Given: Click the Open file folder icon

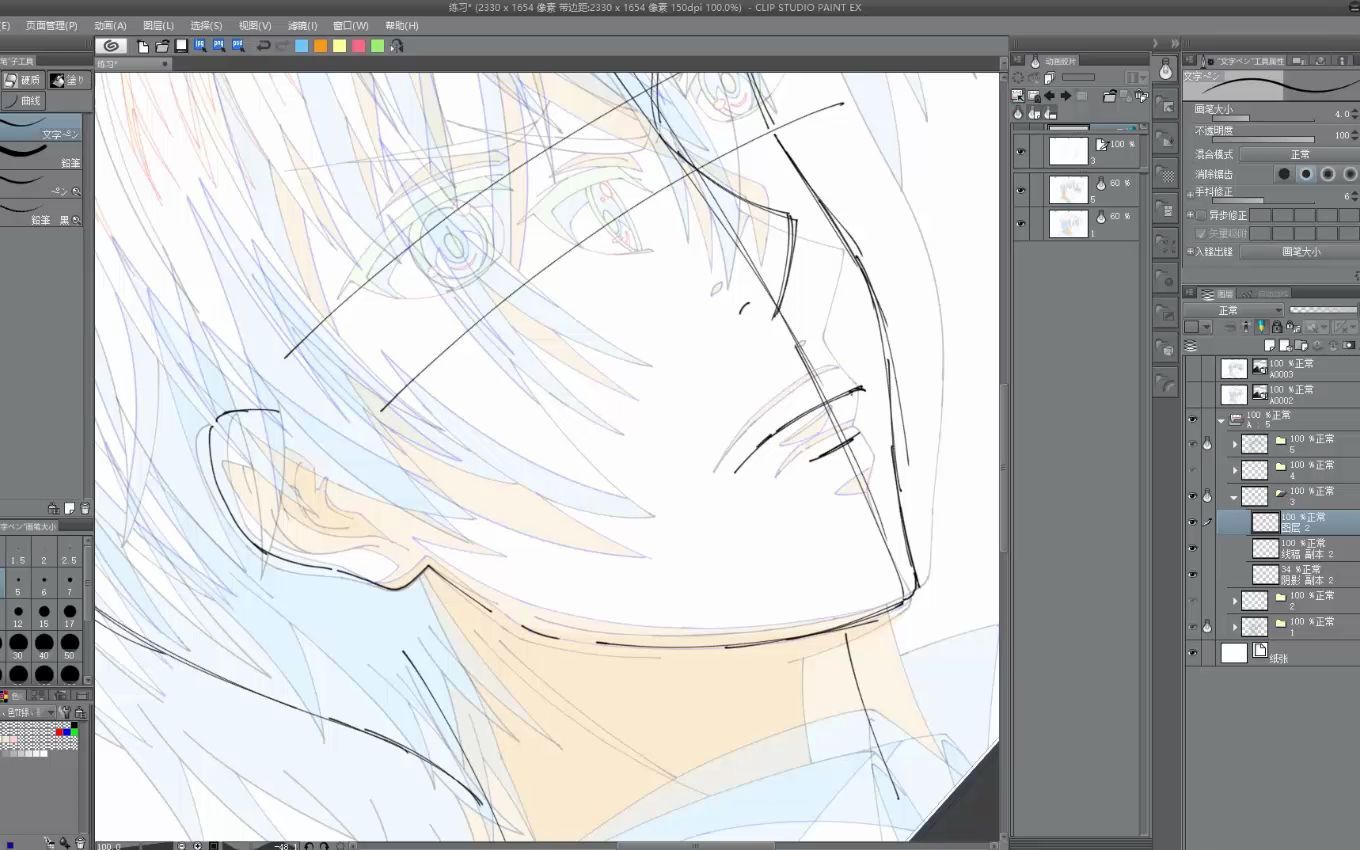Looking at the screenshot, I should point(162,46).
